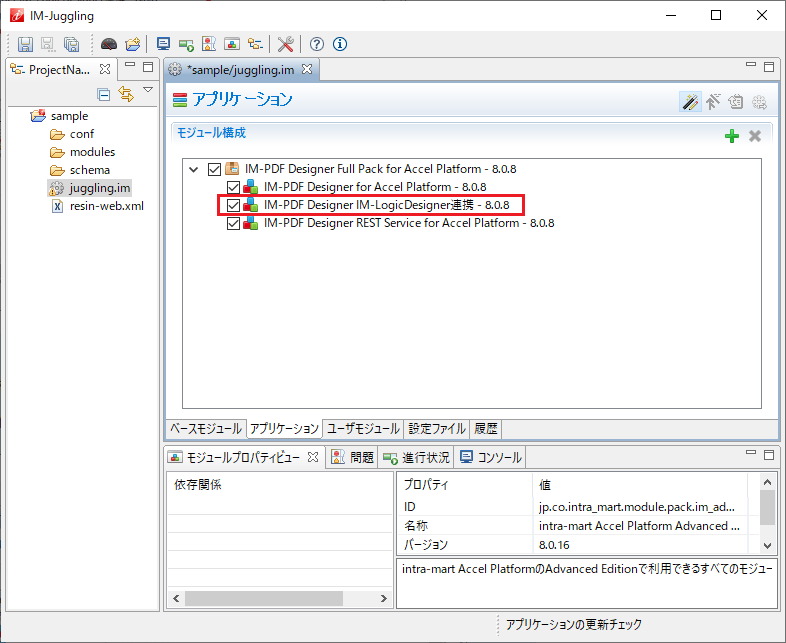786x643 pixels.
Task: Click the magic wand wizard icon
Action: tap(690, 102)
